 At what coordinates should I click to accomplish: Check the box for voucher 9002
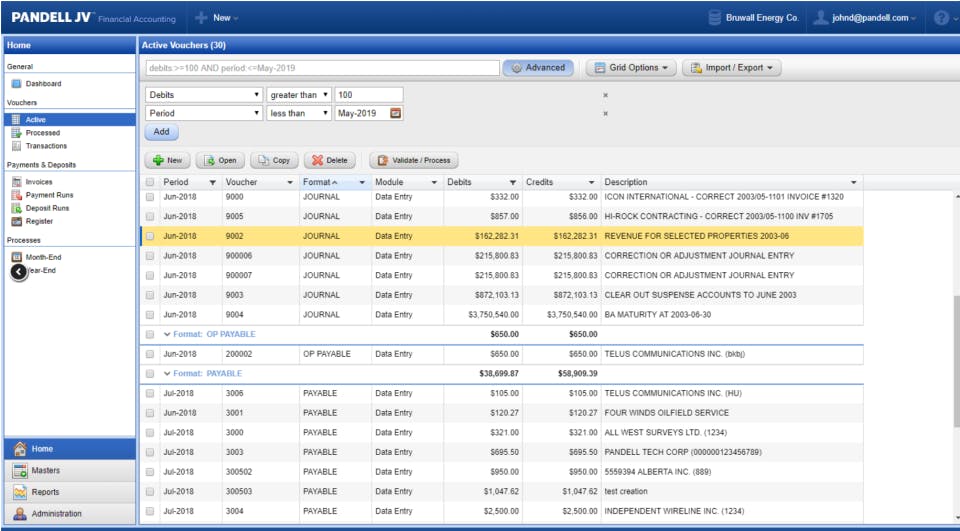[150, 236]
